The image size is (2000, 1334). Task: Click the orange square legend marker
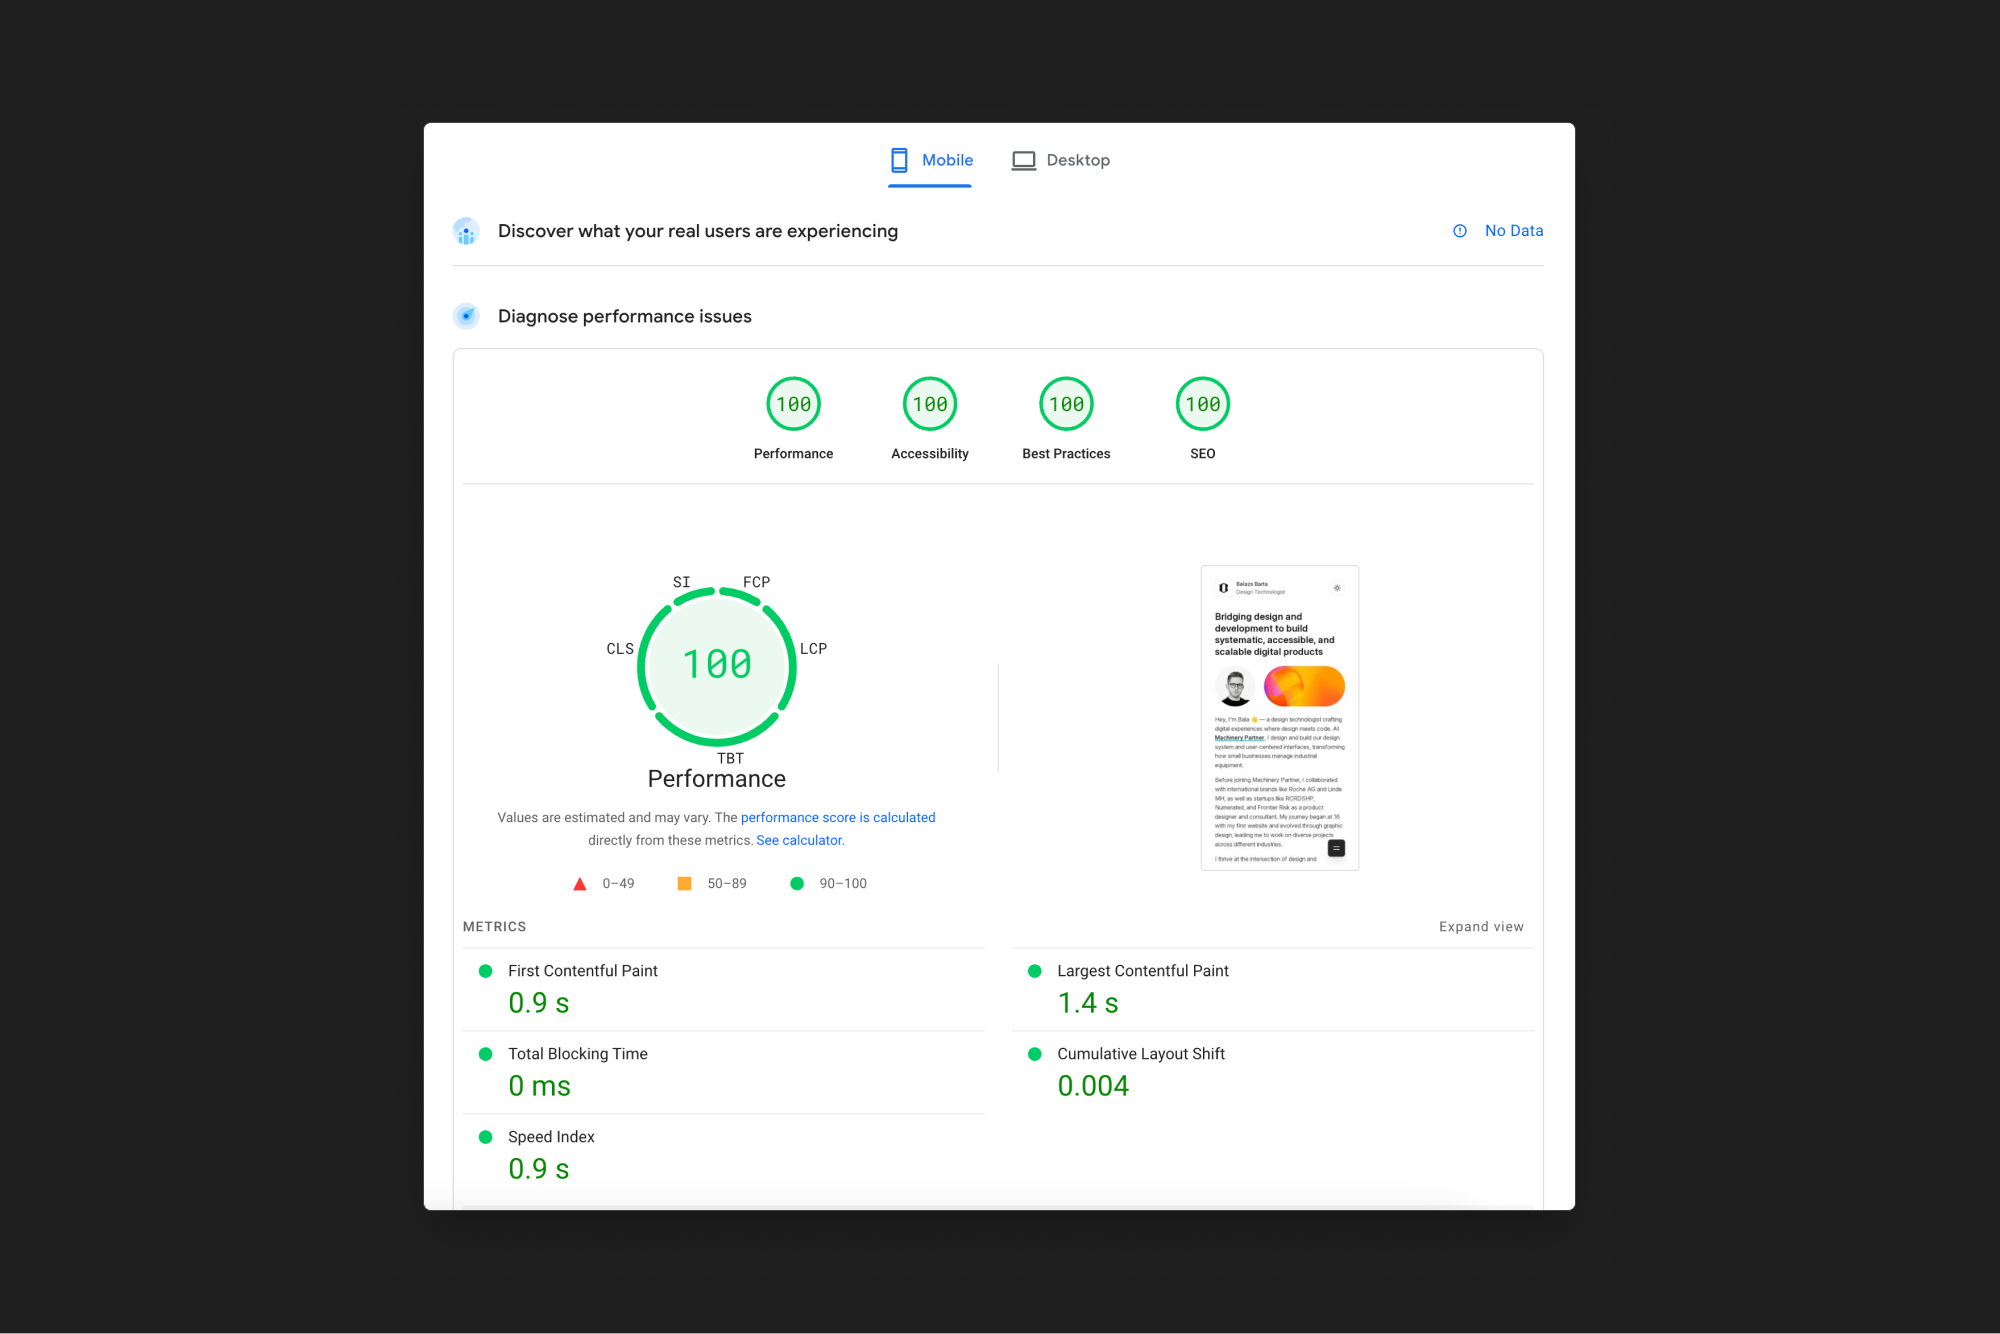684,883
